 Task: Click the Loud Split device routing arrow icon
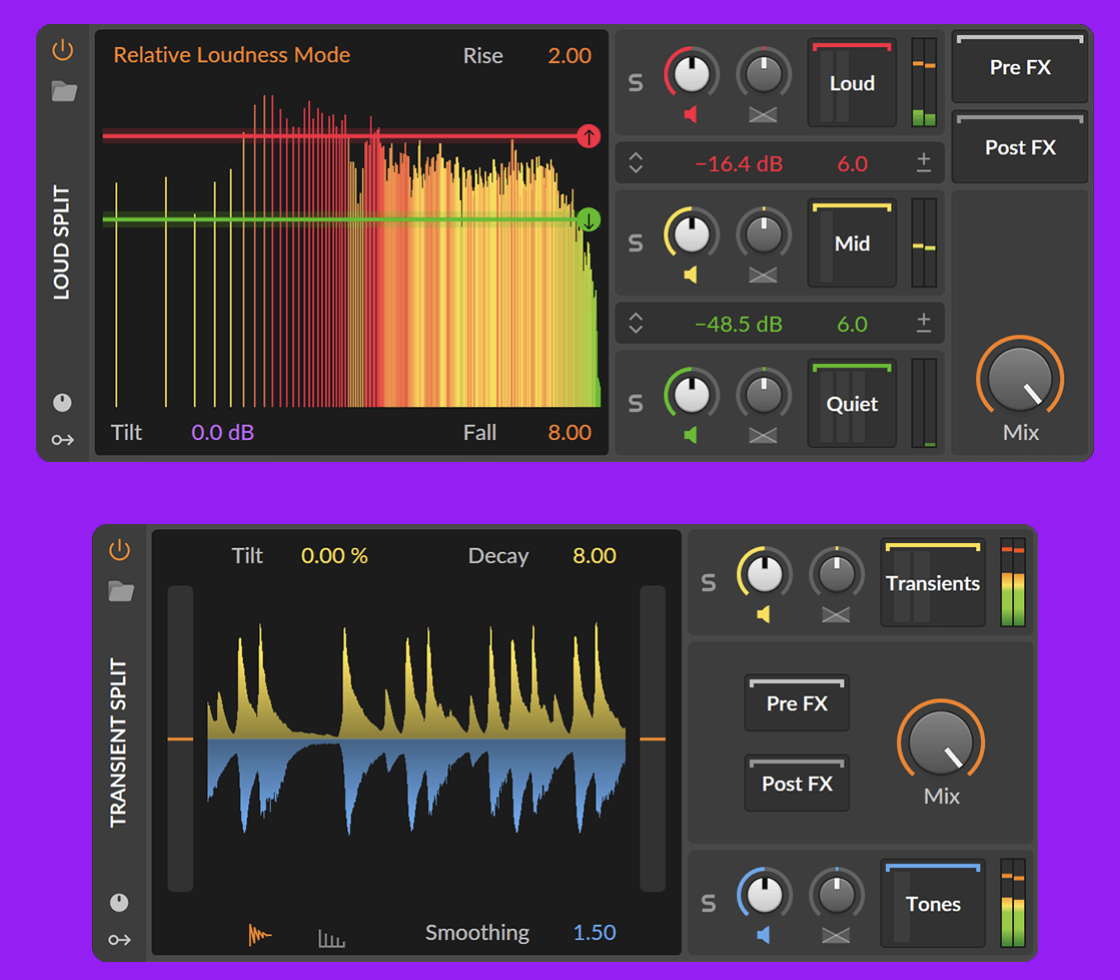[62, 440]
